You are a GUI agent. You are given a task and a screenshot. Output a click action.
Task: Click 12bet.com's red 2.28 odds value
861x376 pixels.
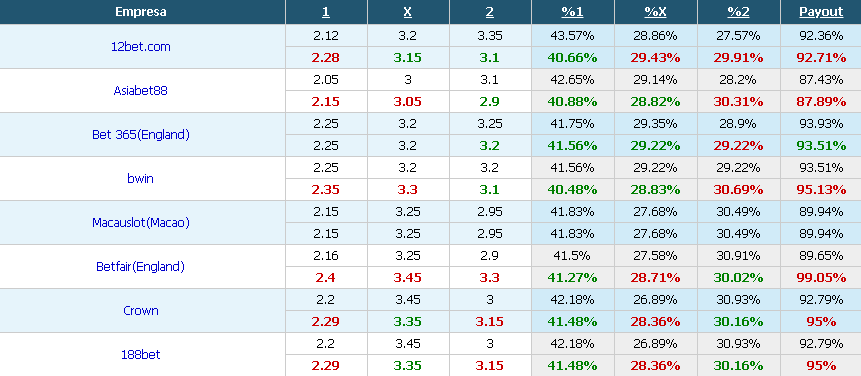click(x=326, y=58)
